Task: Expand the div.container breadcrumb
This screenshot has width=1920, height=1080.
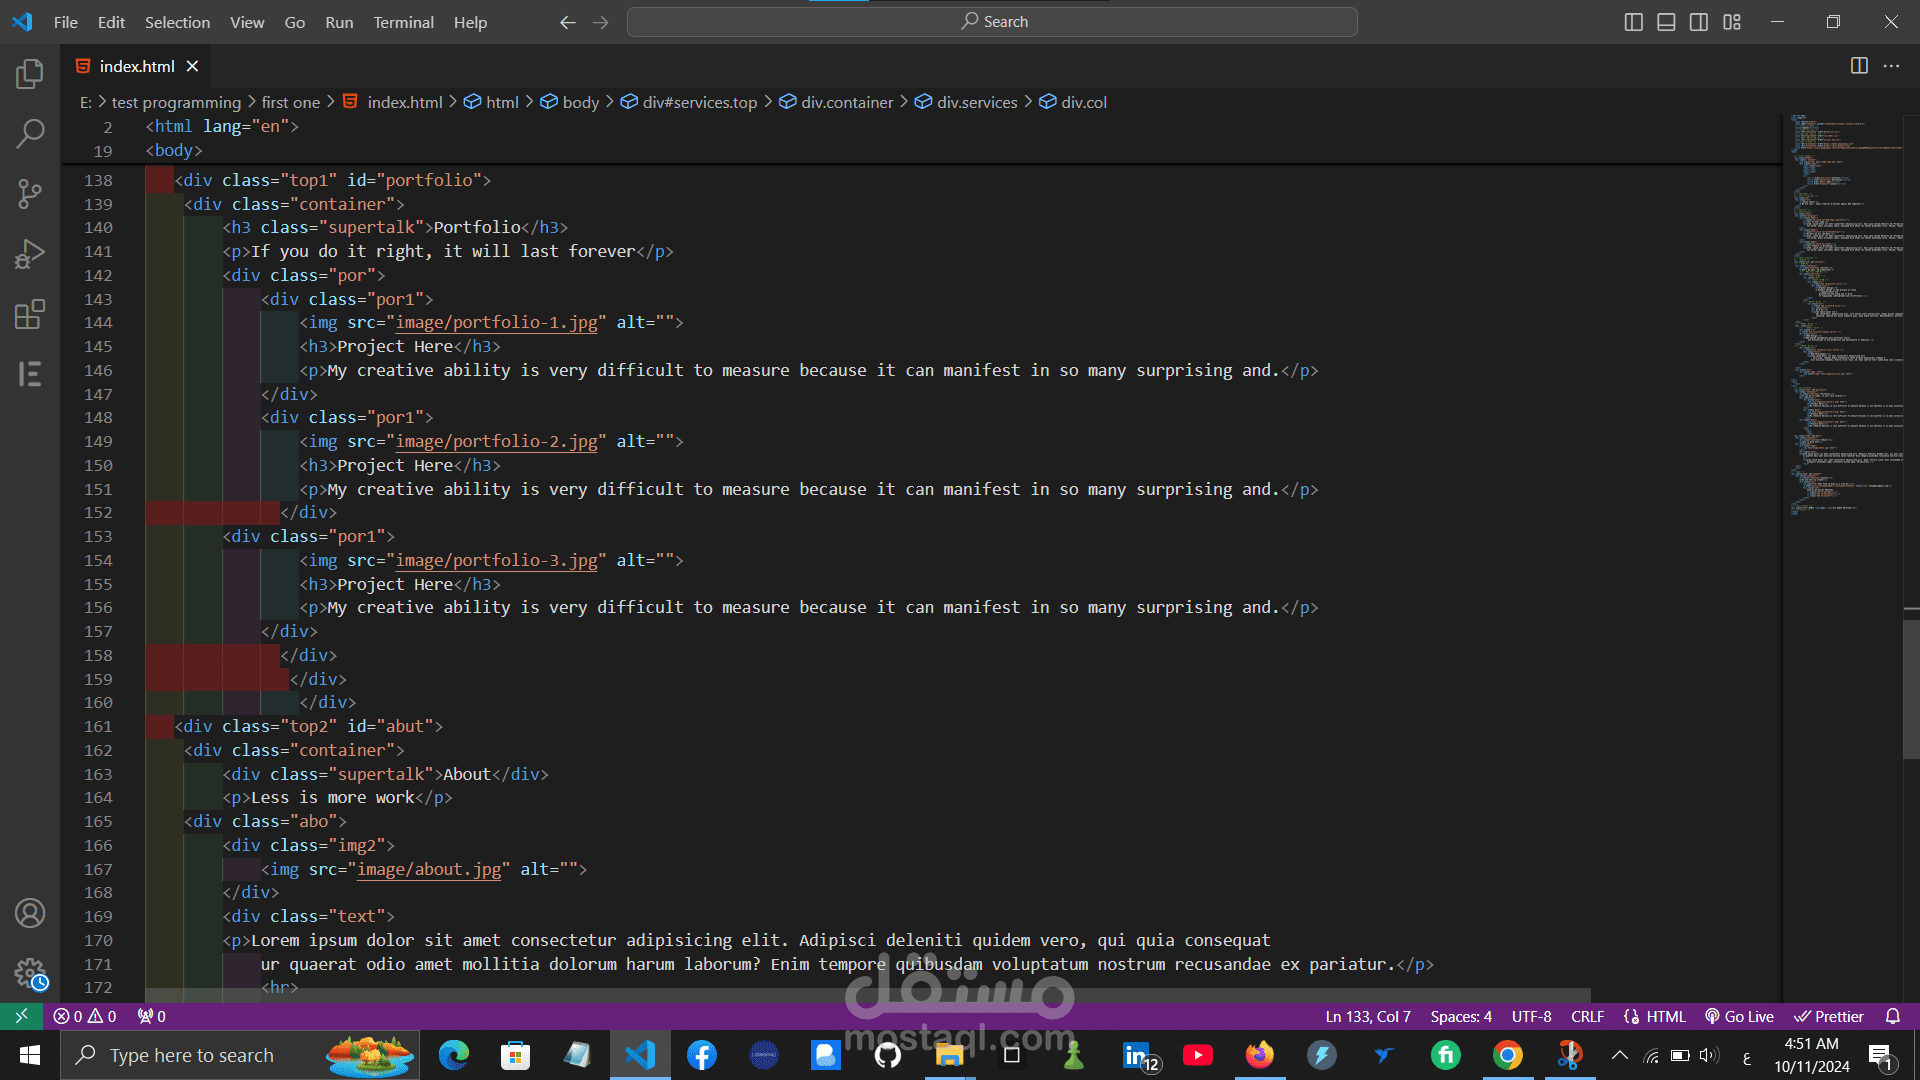Action: (x=846, y=102)
